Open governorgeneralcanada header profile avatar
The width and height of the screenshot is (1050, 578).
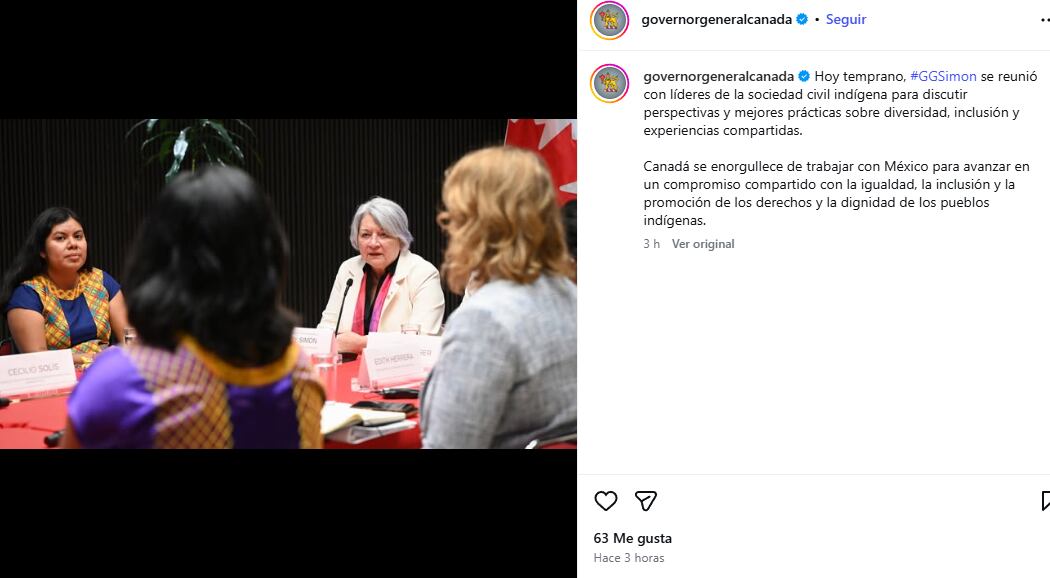tap(609, 20)
